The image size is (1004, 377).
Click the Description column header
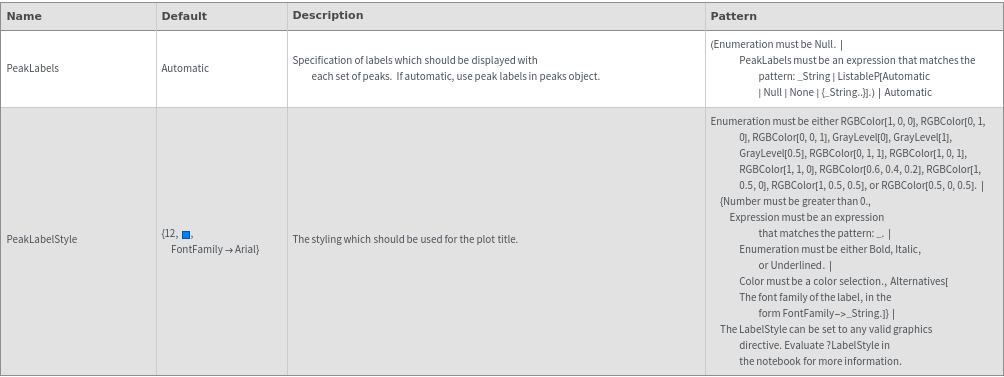(x=328, y=15)
